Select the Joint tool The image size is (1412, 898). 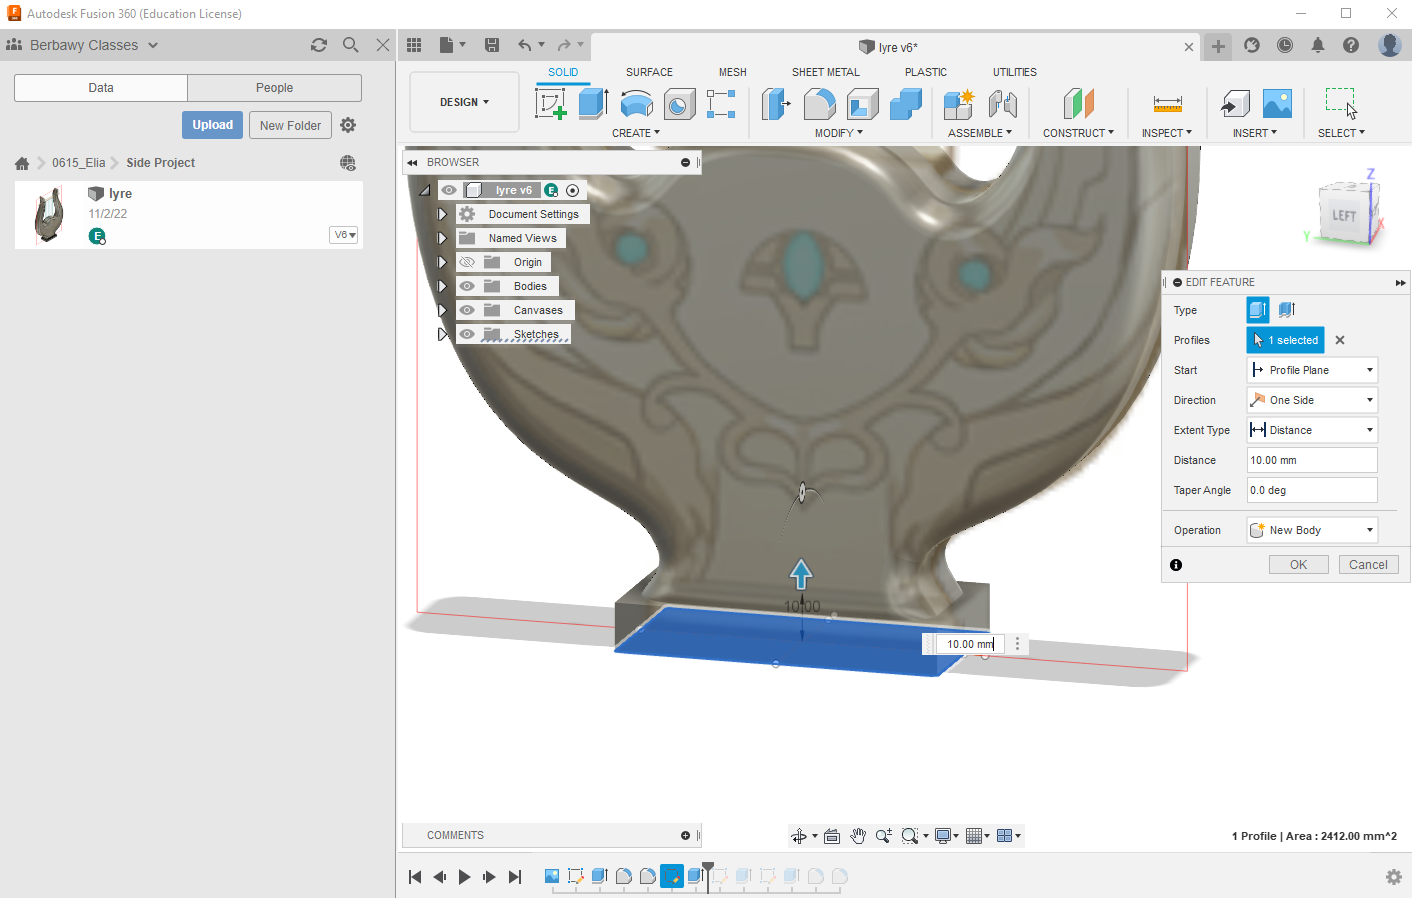tap(1002, 104)
